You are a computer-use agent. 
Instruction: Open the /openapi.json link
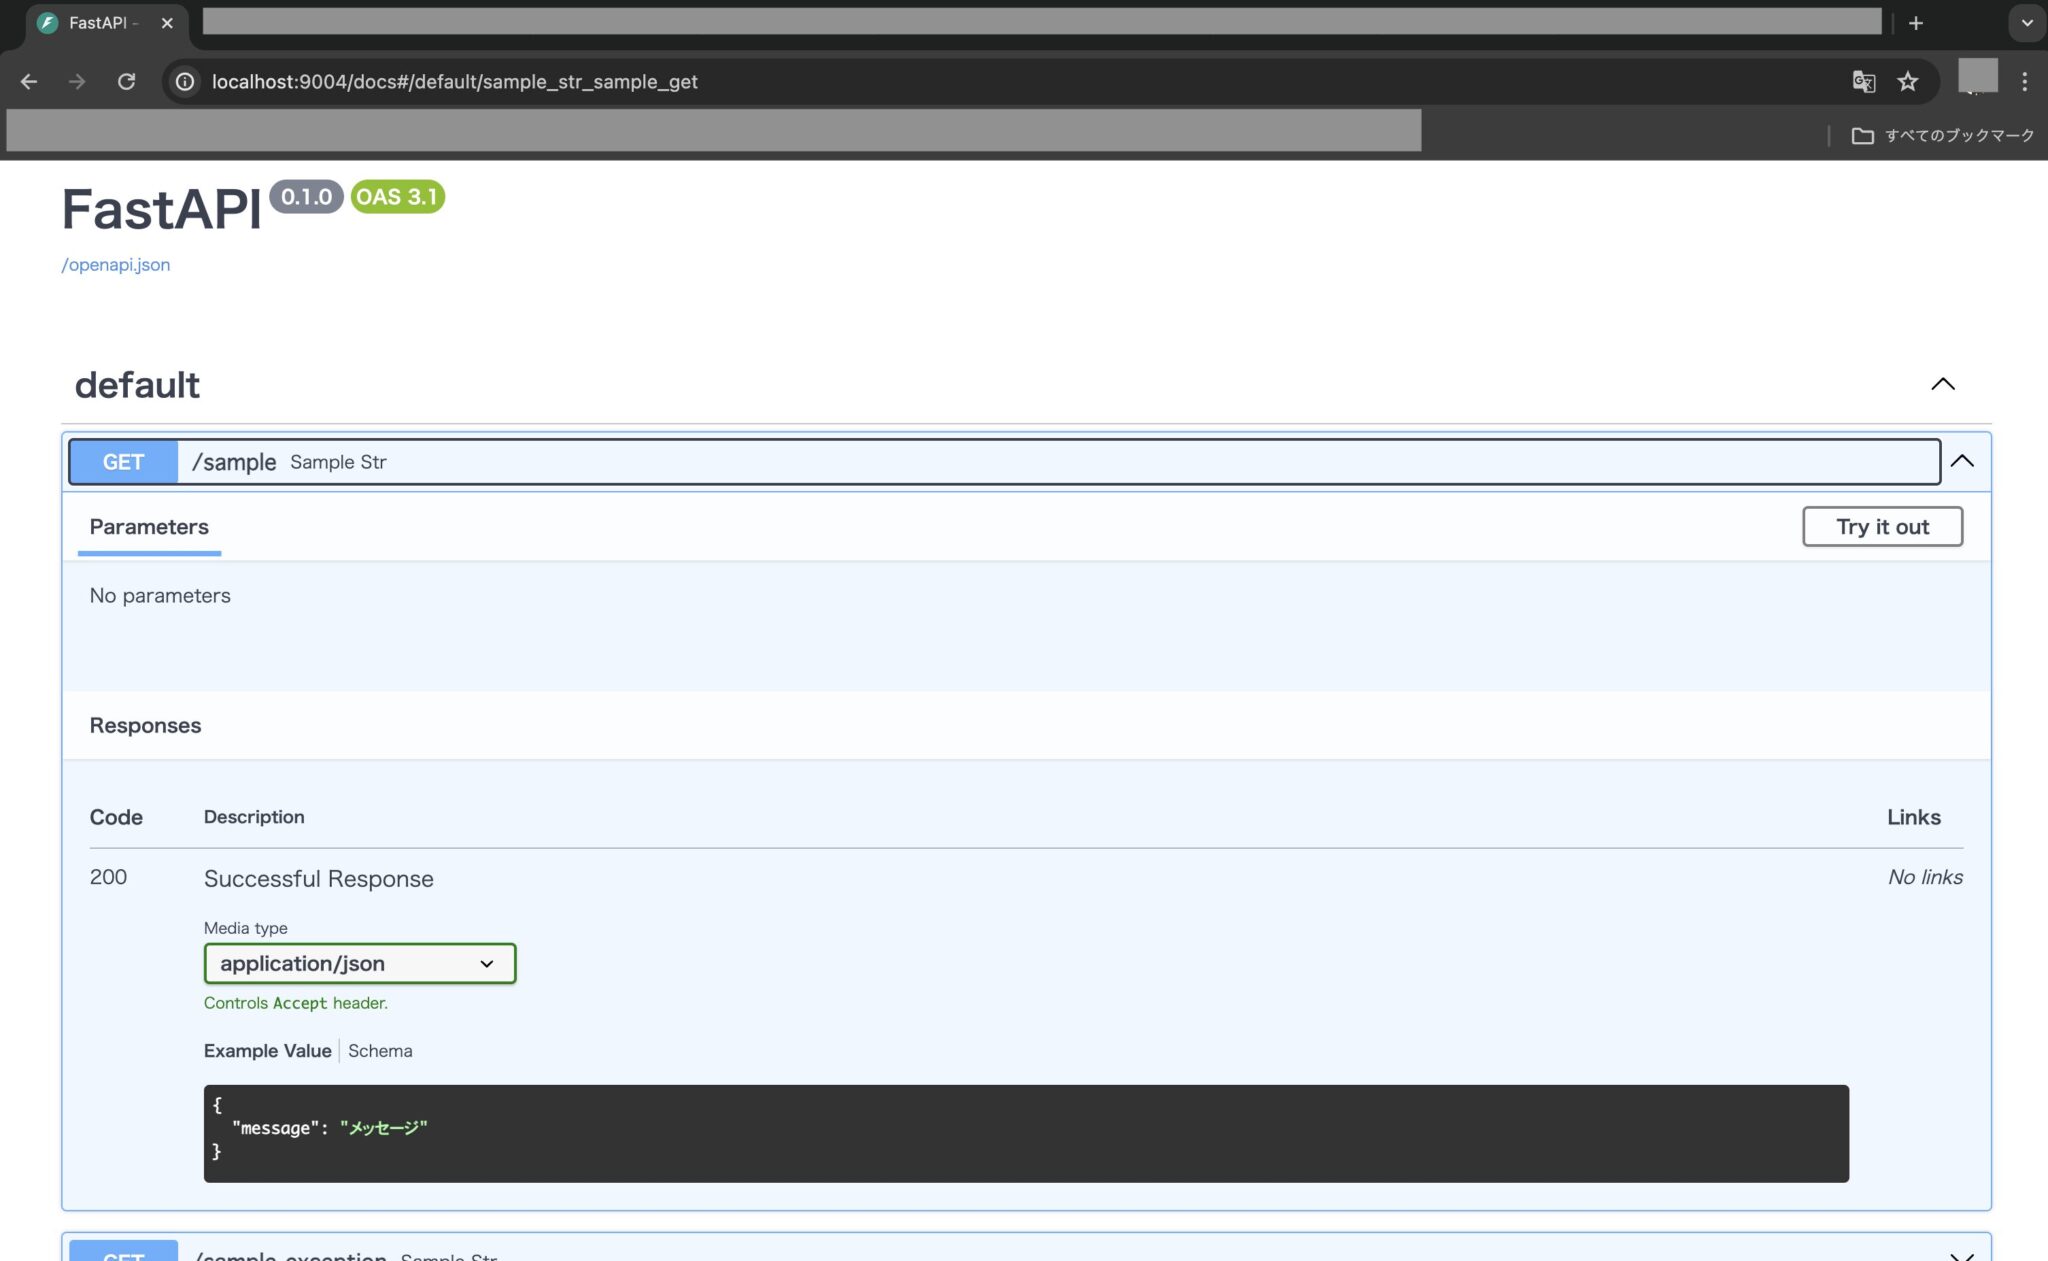coord(116,265)
